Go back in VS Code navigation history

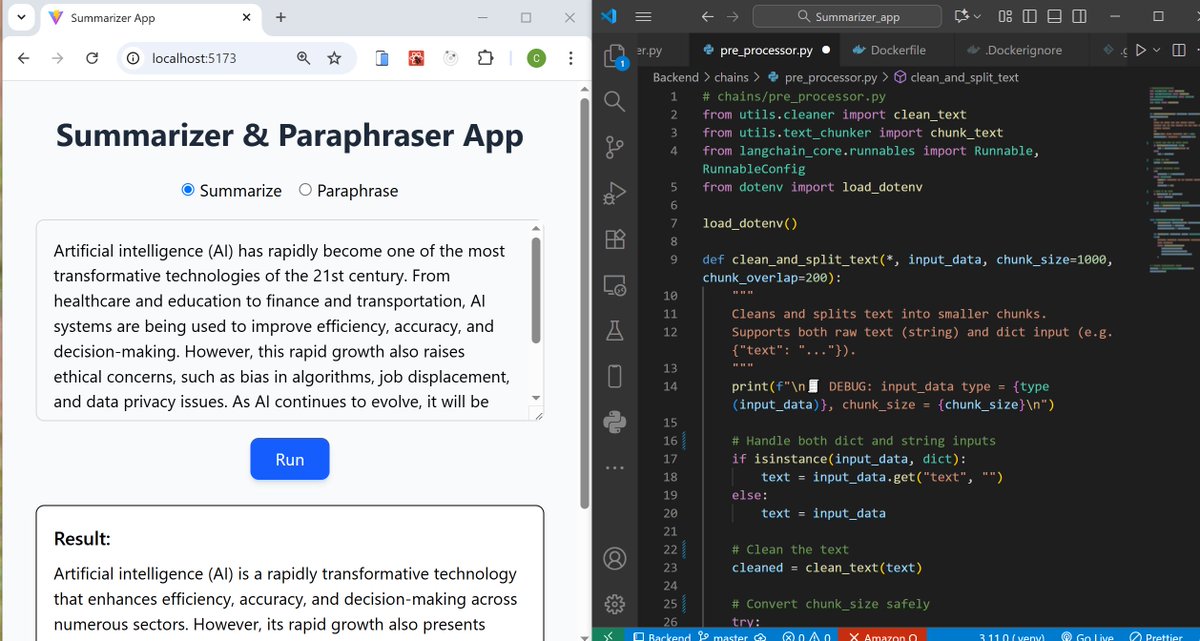707,16
